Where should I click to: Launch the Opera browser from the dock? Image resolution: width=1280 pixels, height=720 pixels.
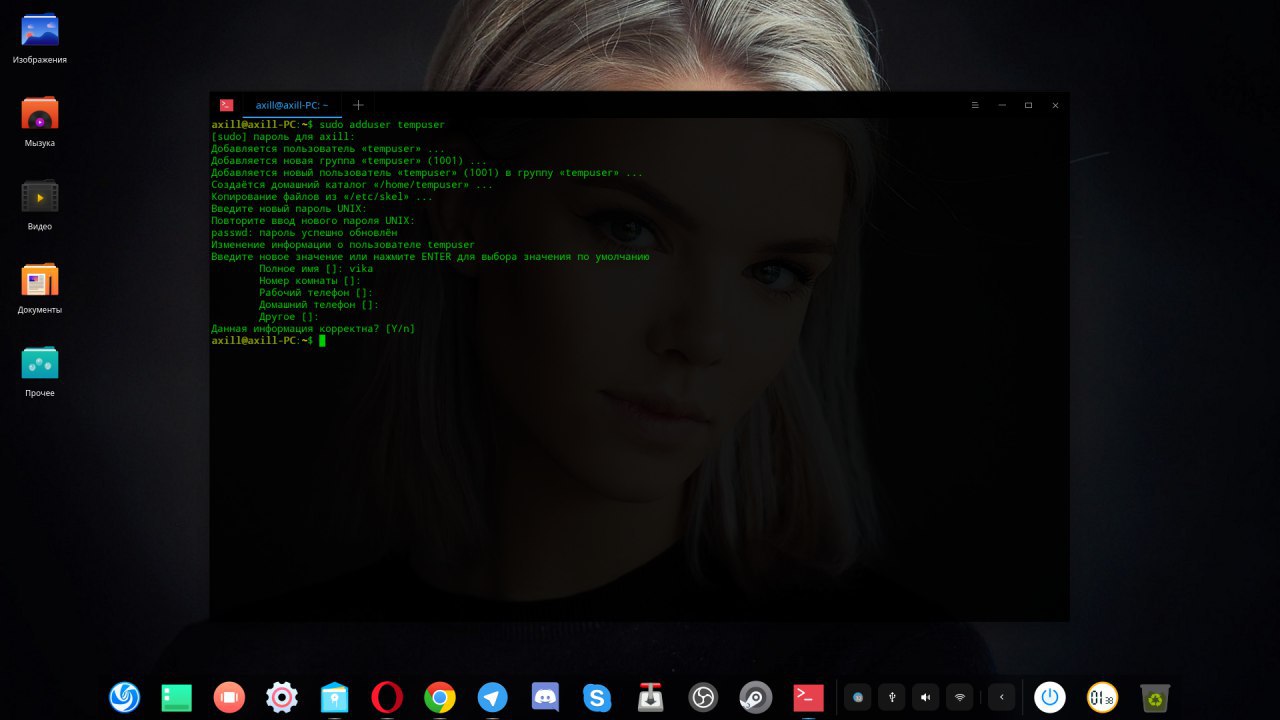click(x=387, y=697)
